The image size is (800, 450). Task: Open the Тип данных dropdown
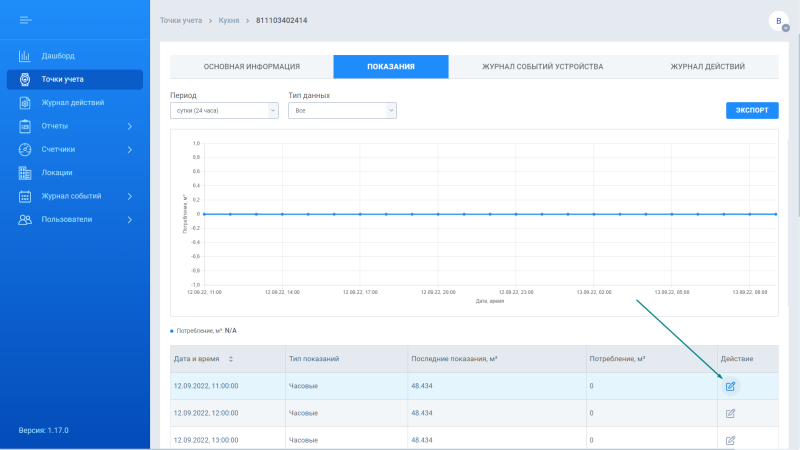[x=342, y=111]
